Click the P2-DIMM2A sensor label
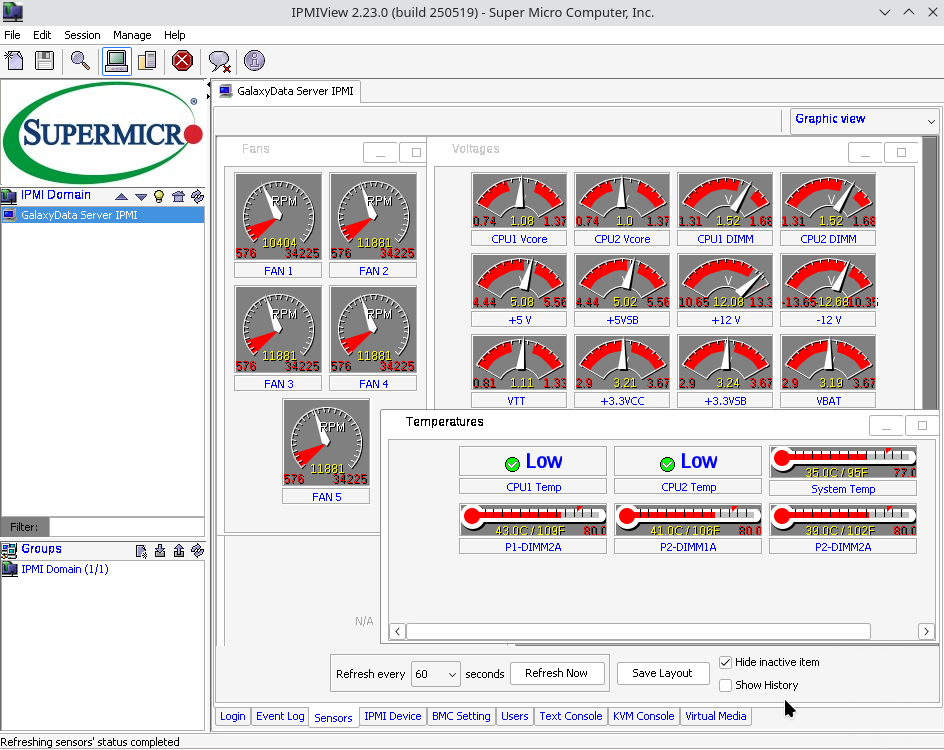Image resolution: width=944 pixels, height=750 pixels. [x=843, y=547]
